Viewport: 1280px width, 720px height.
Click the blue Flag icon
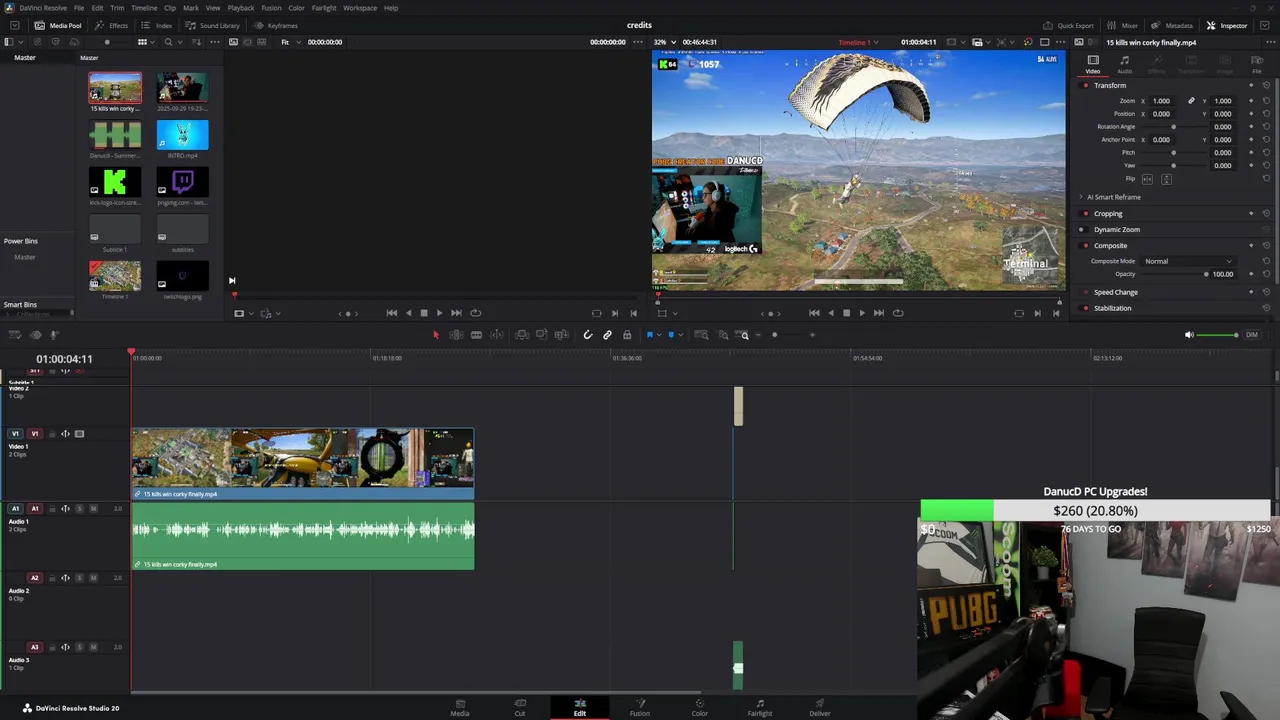coord(650,335)
